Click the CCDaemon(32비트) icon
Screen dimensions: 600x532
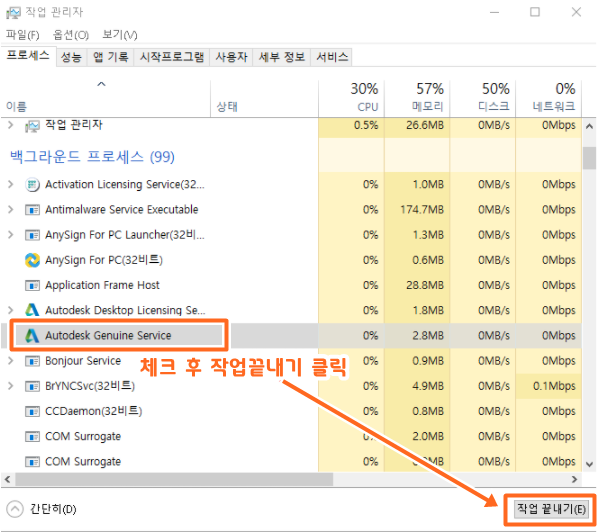tap(32, 411)
